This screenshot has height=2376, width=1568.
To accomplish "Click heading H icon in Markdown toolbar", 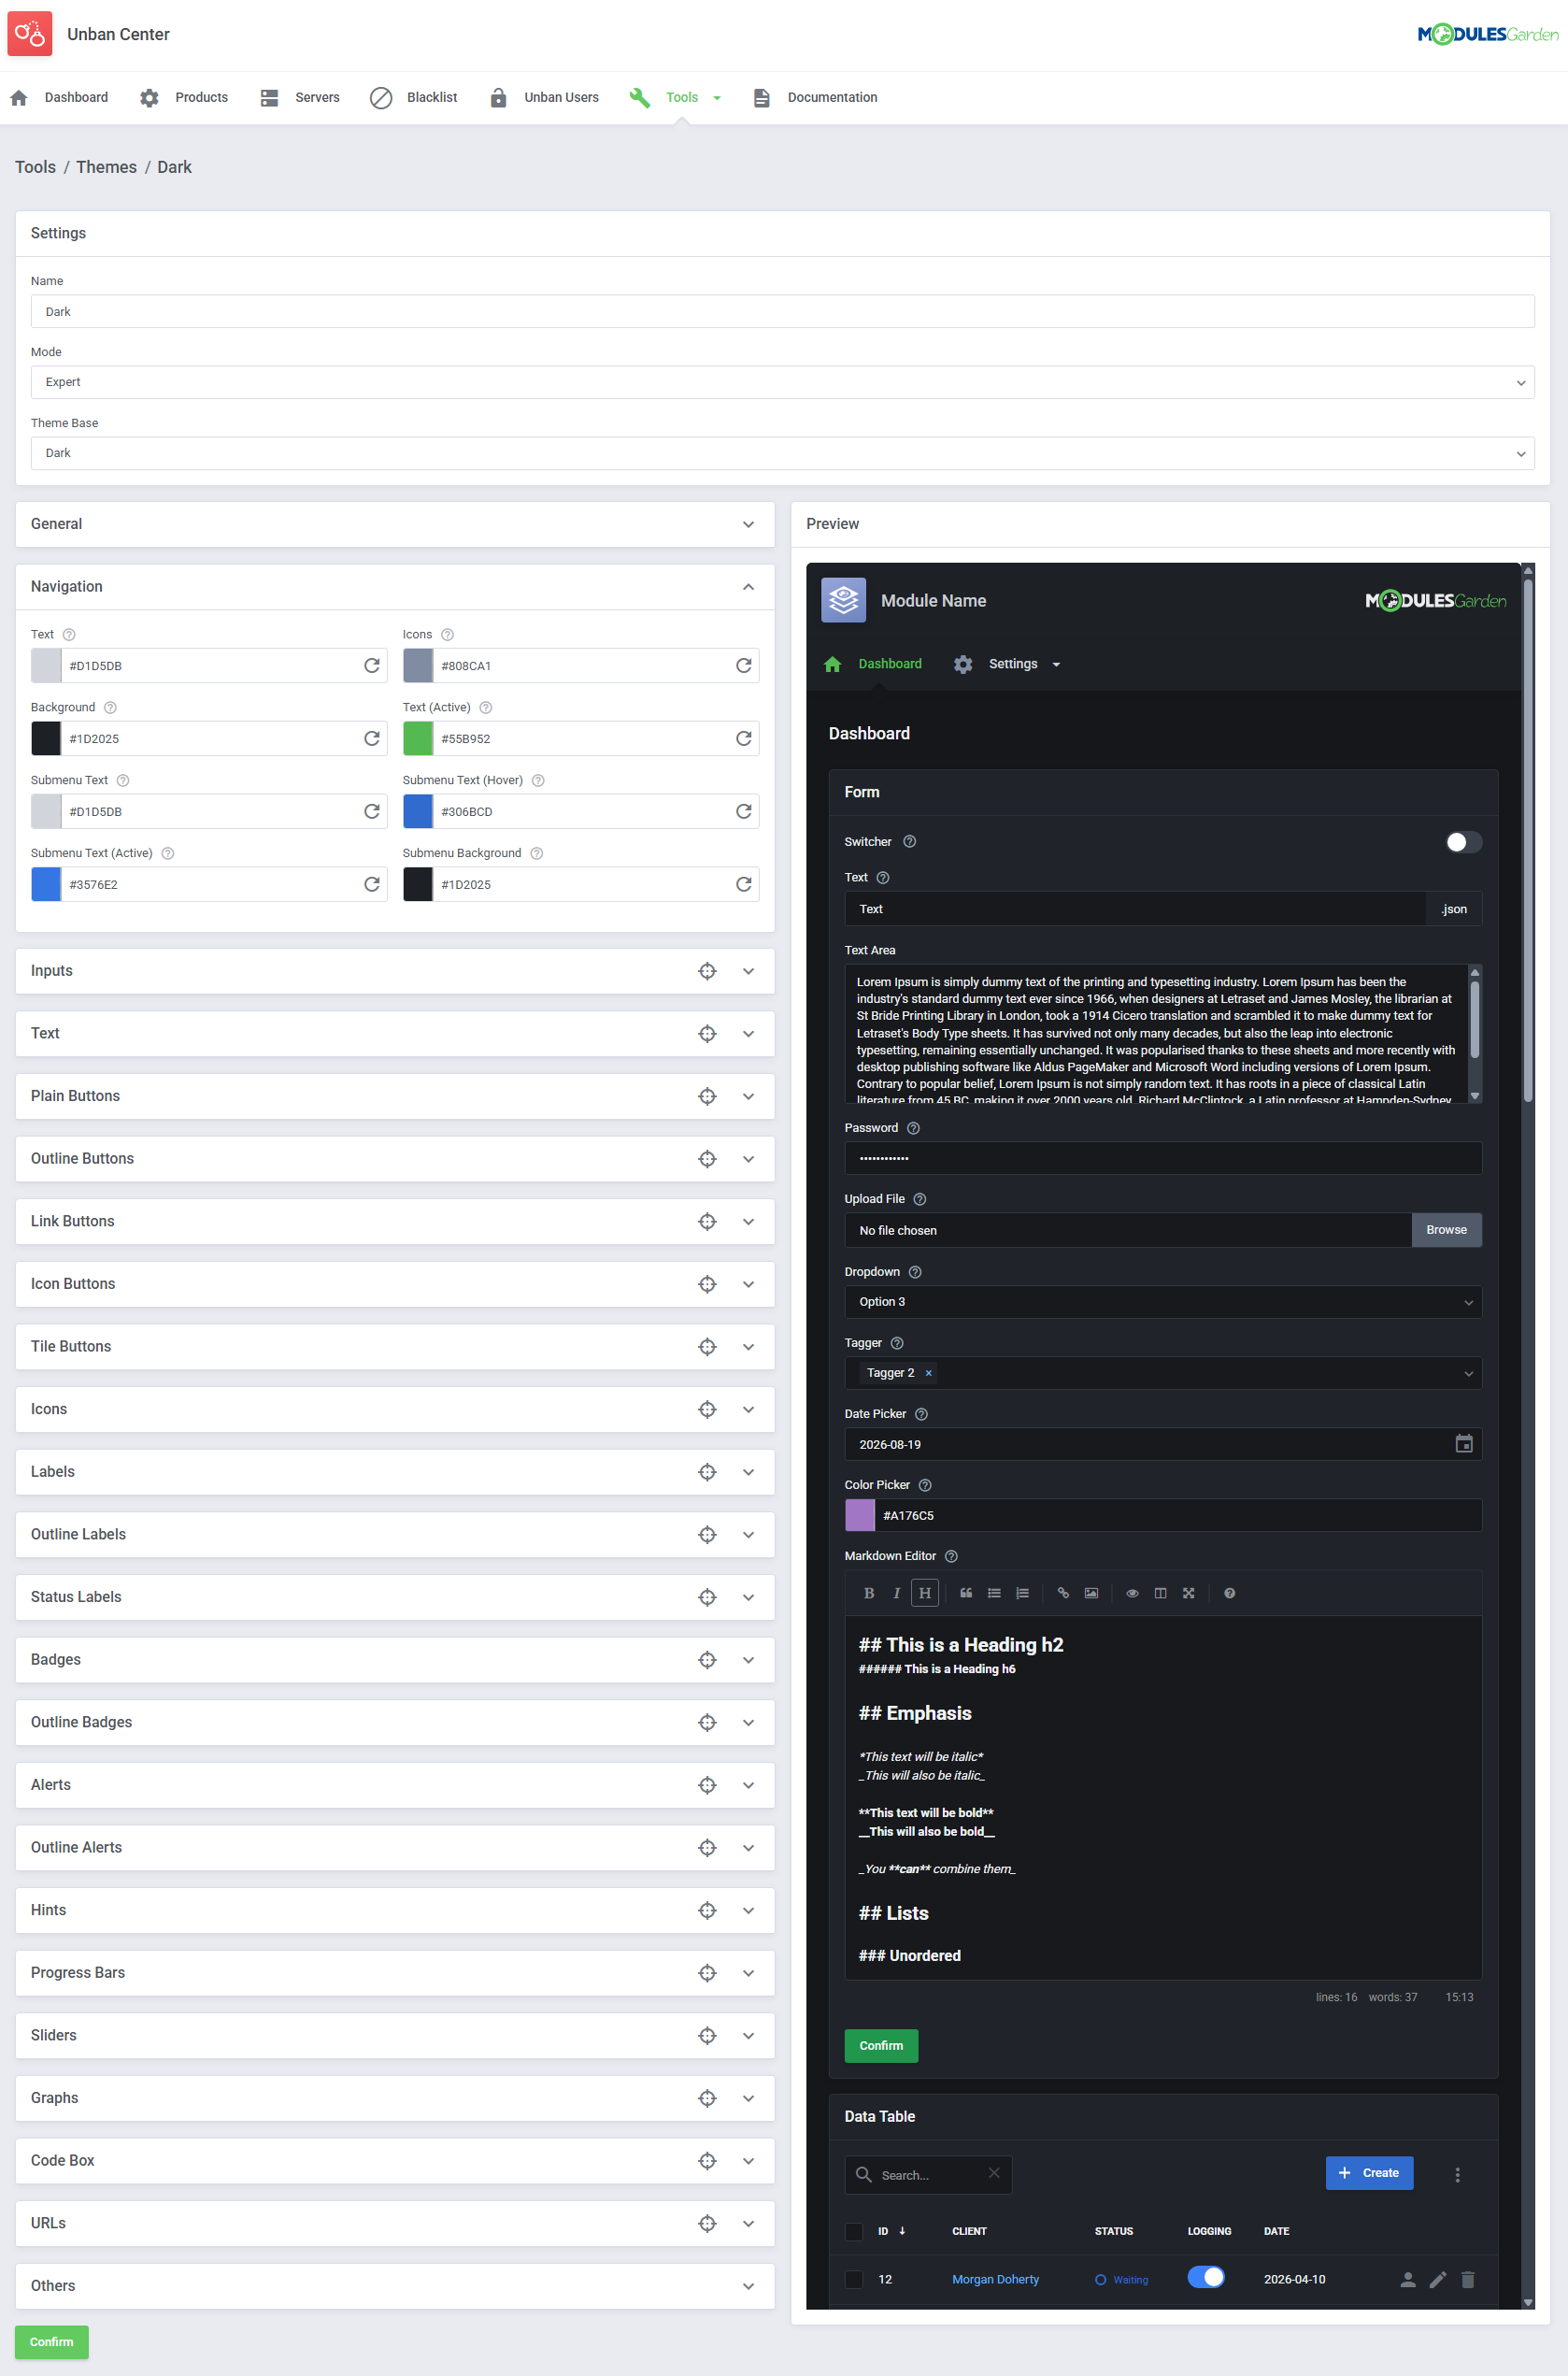I will 924,1593.
